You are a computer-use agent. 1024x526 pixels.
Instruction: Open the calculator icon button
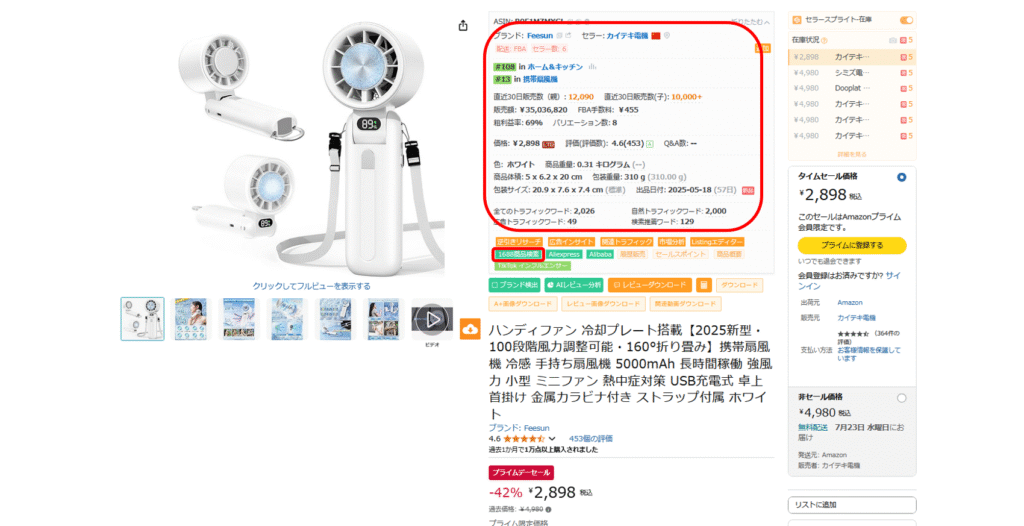[703, 285]
